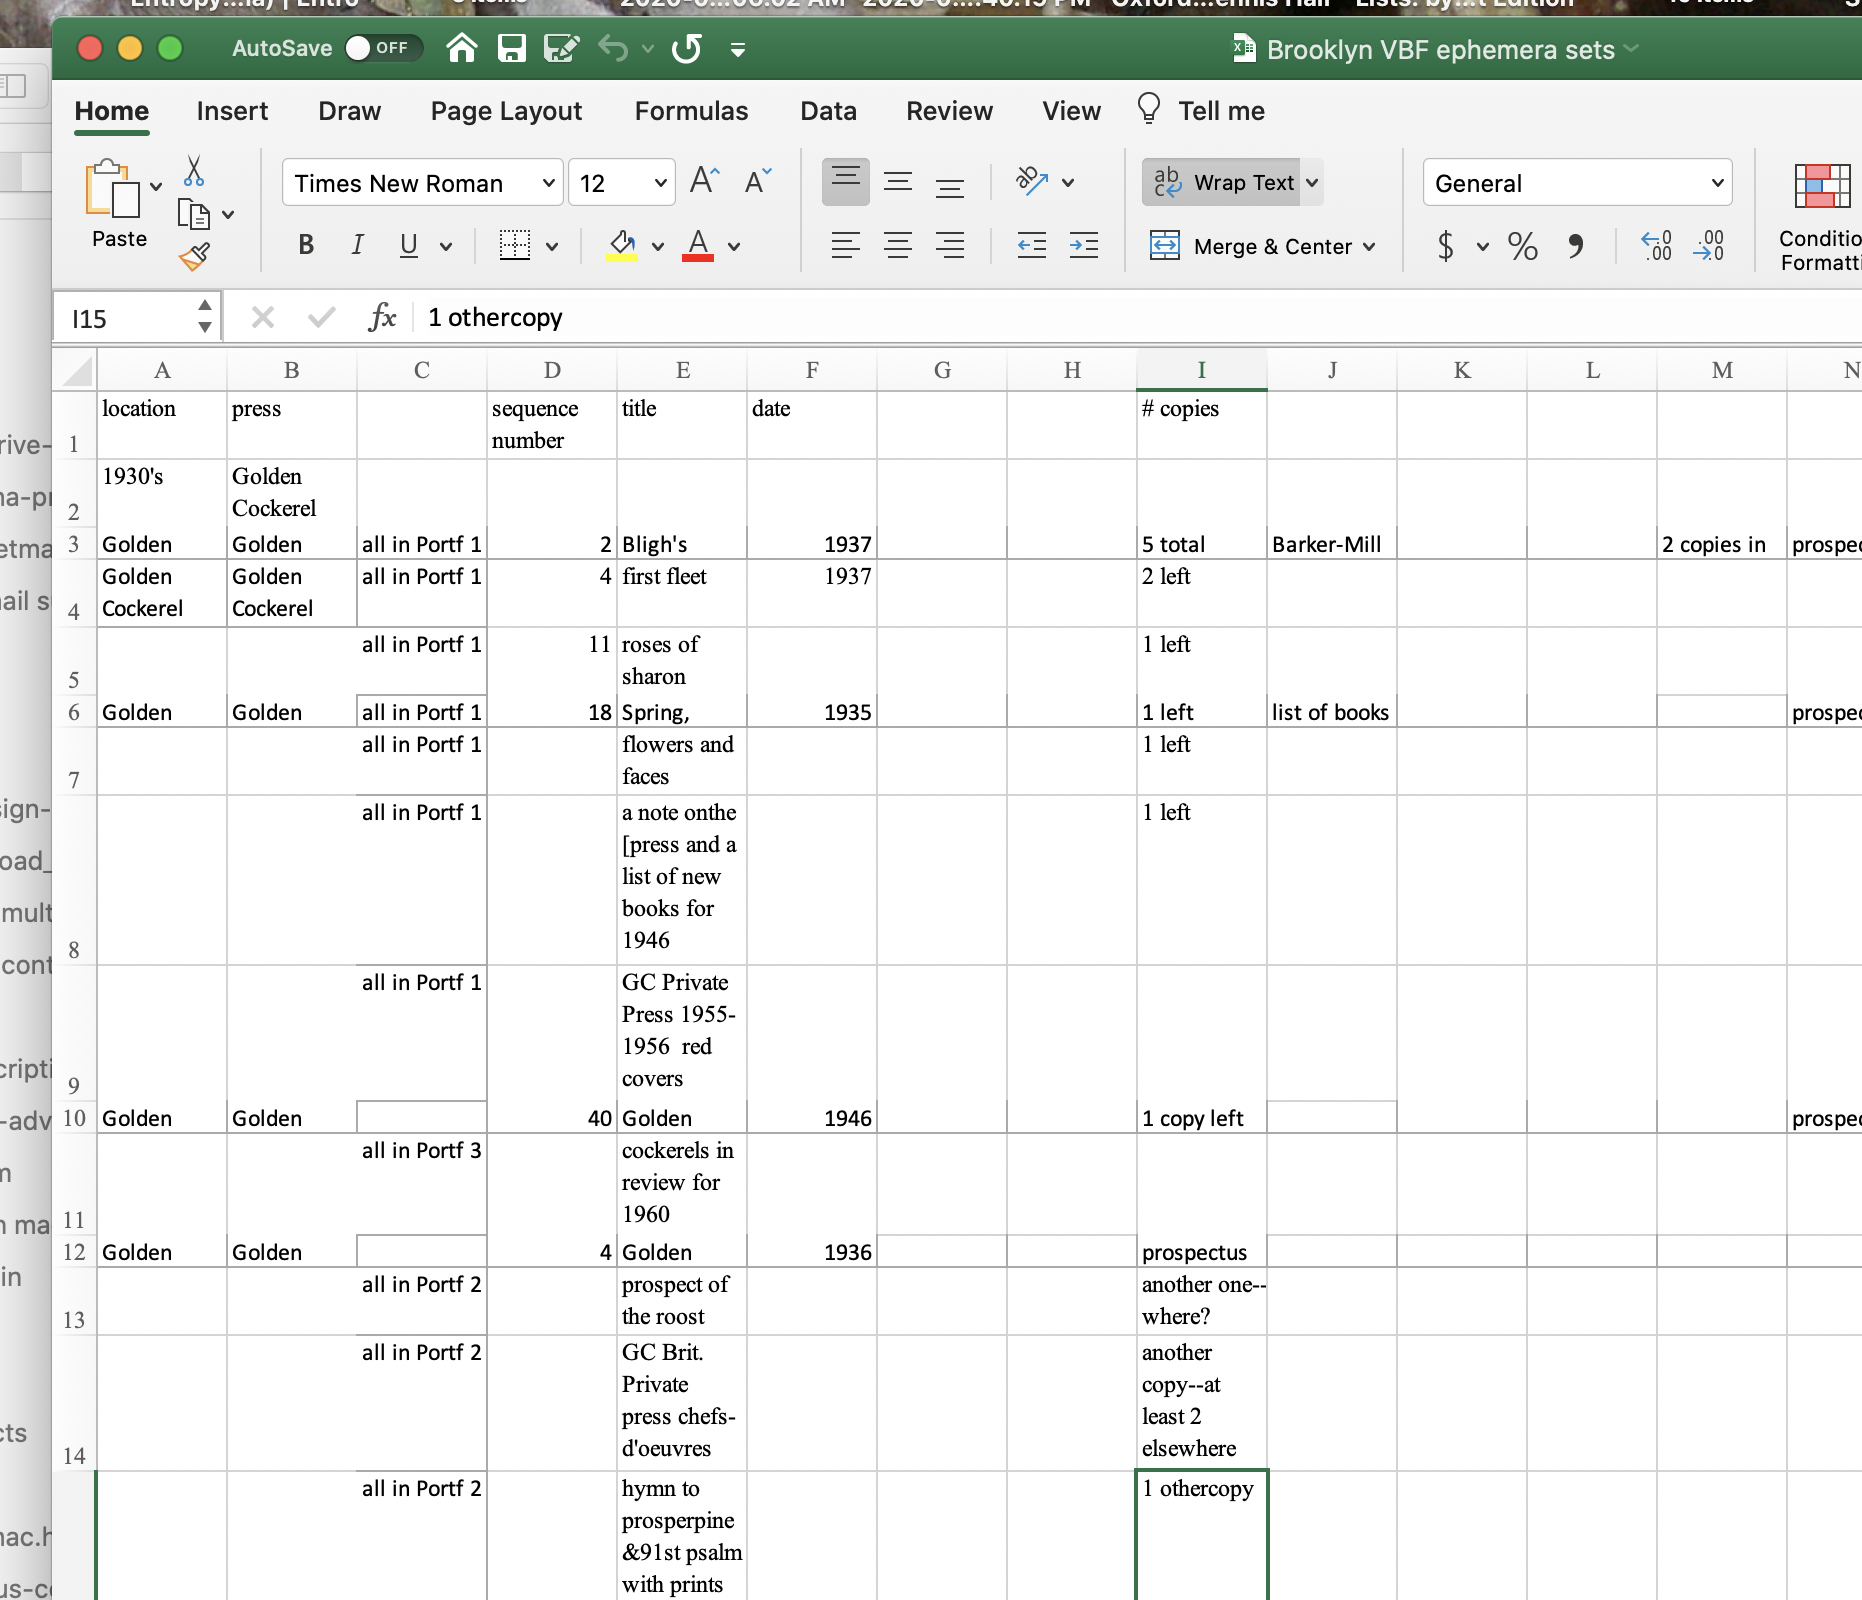1862x1600 pixels.
Task: Apply currency dollar format
Action: (1445, 245)
